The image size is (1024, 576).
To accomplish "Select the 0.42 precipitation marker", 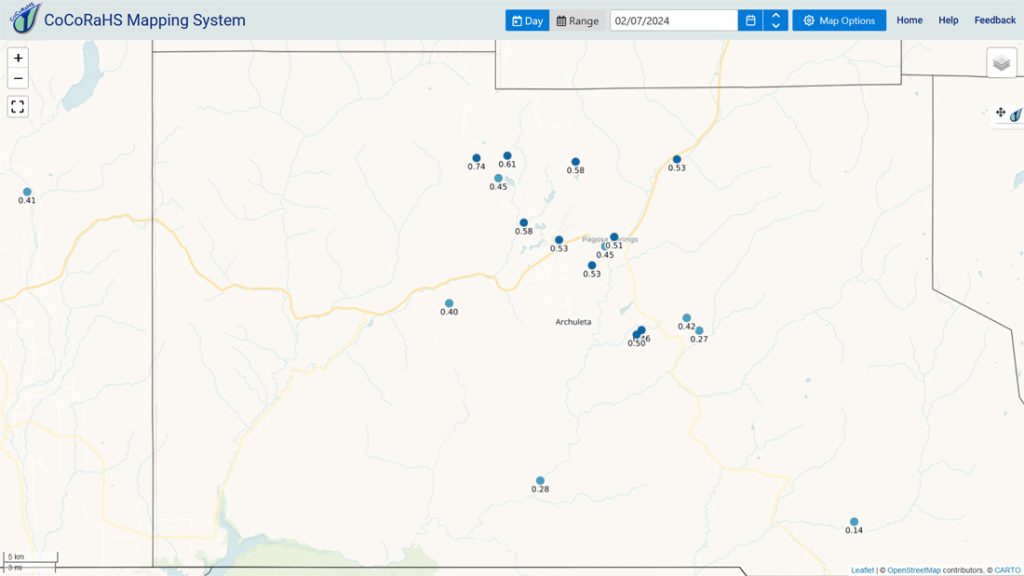I will (686, 318).
